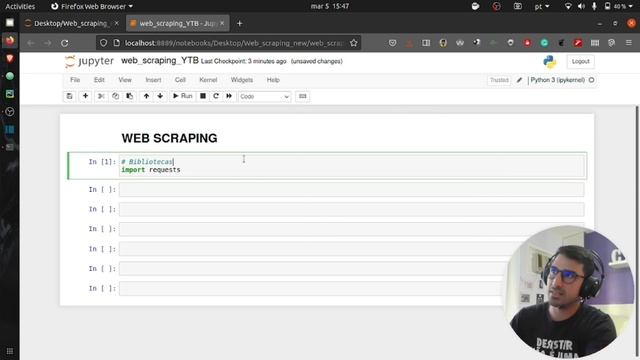Screen dimensions: 640x360
Task: Show applications grid in the dock
Action: point(10,351)
